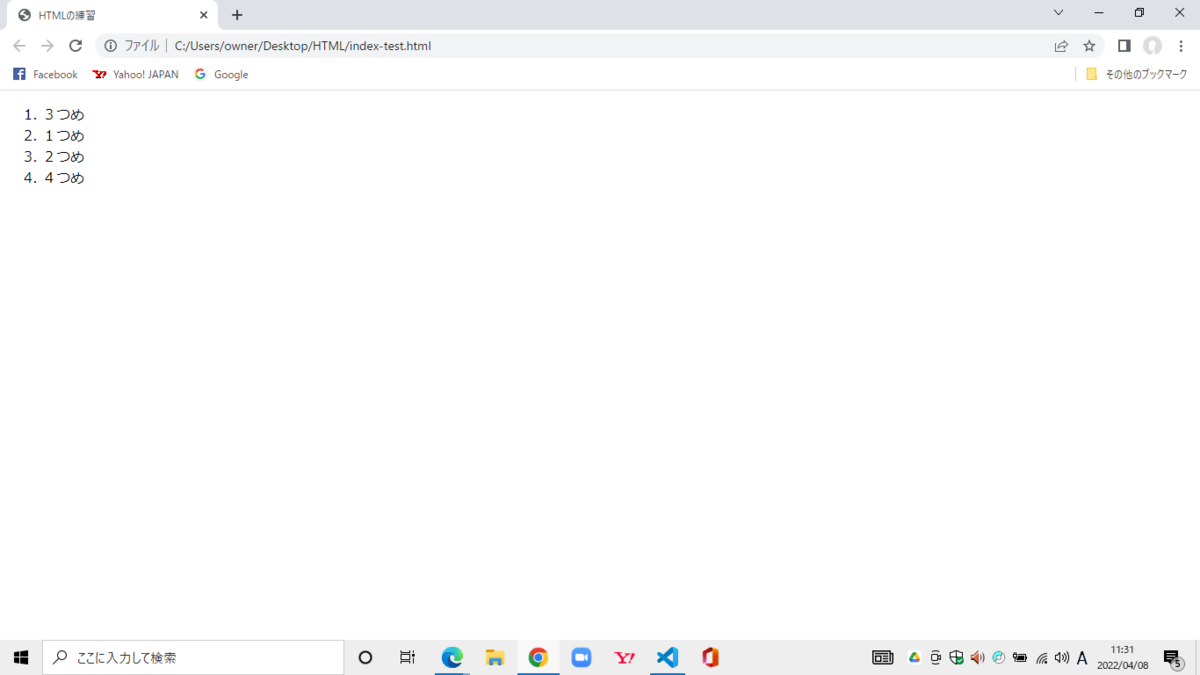
Task: Expand the tab search chevron
Action: [x=1058, y=13]
